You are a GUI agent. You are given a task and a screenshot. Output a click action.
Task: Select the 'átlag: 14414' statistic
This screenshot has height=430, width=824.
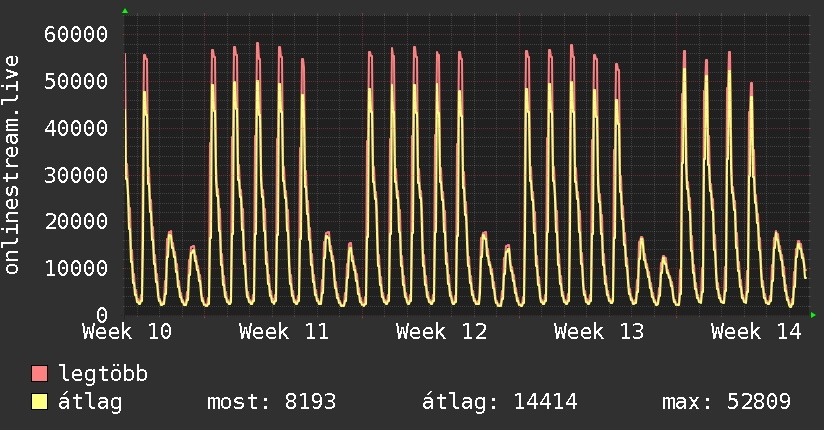tap(500, 402)
